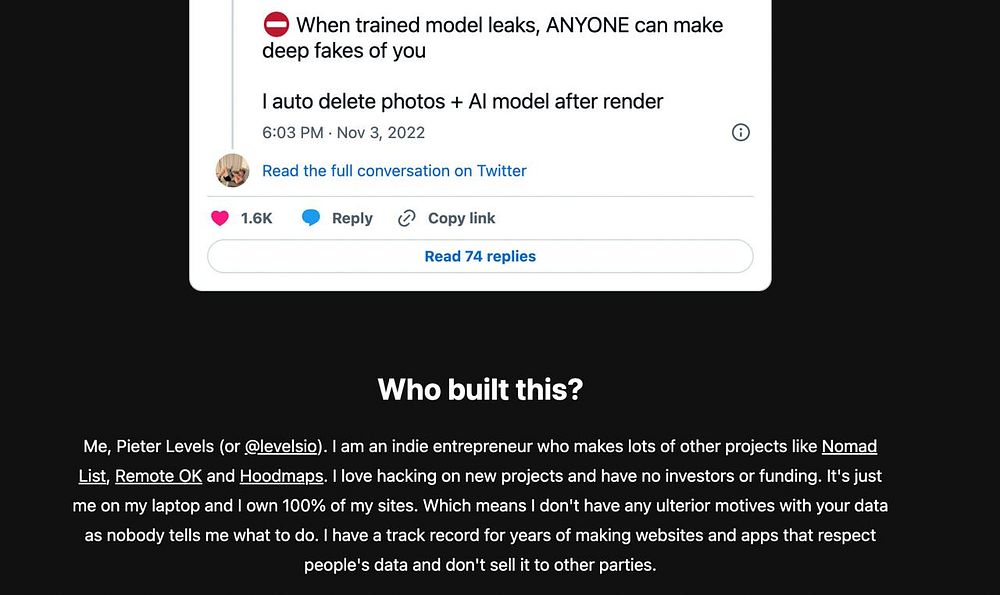The height and width of the screenshot is (595, 1000).
Task: Click the tweet author's avatar thumbnail
Action: 233,170
